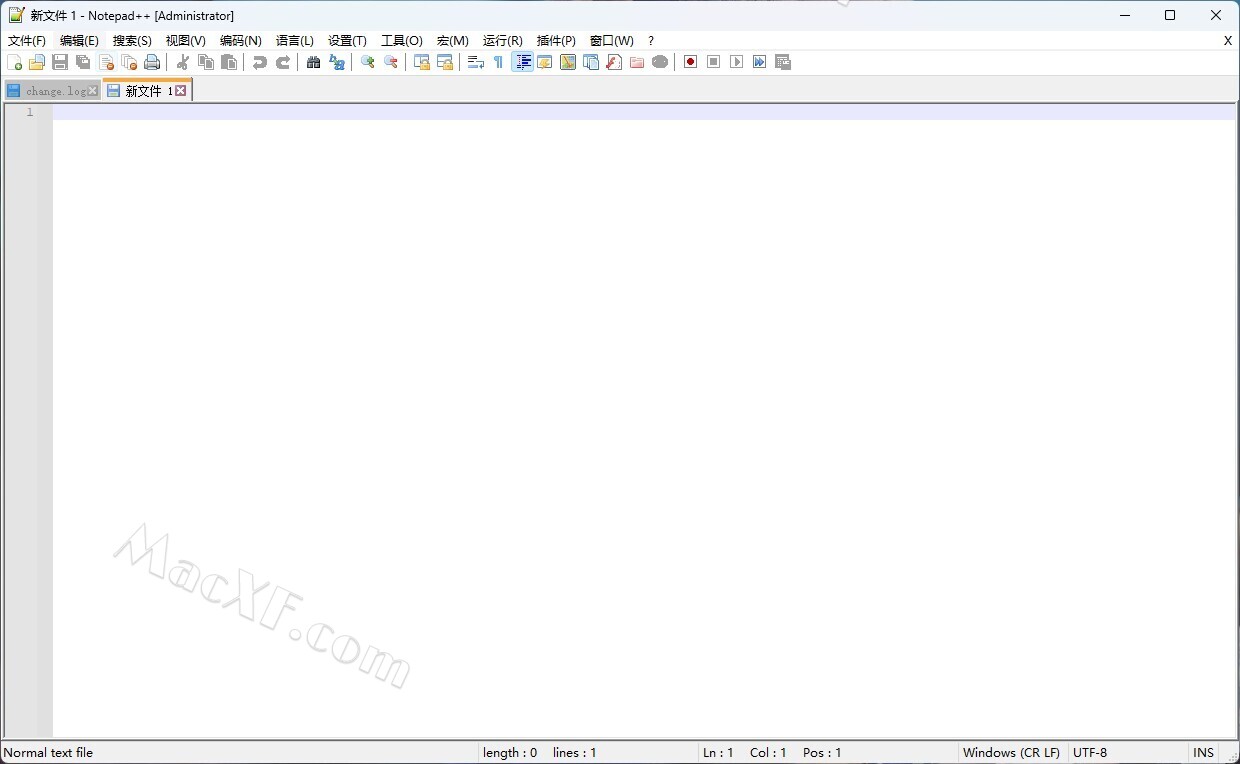Screen dimensions: 1240x764
Task: Click Windows (CR LF) in status bar
Action: (x=1011, y=753)
